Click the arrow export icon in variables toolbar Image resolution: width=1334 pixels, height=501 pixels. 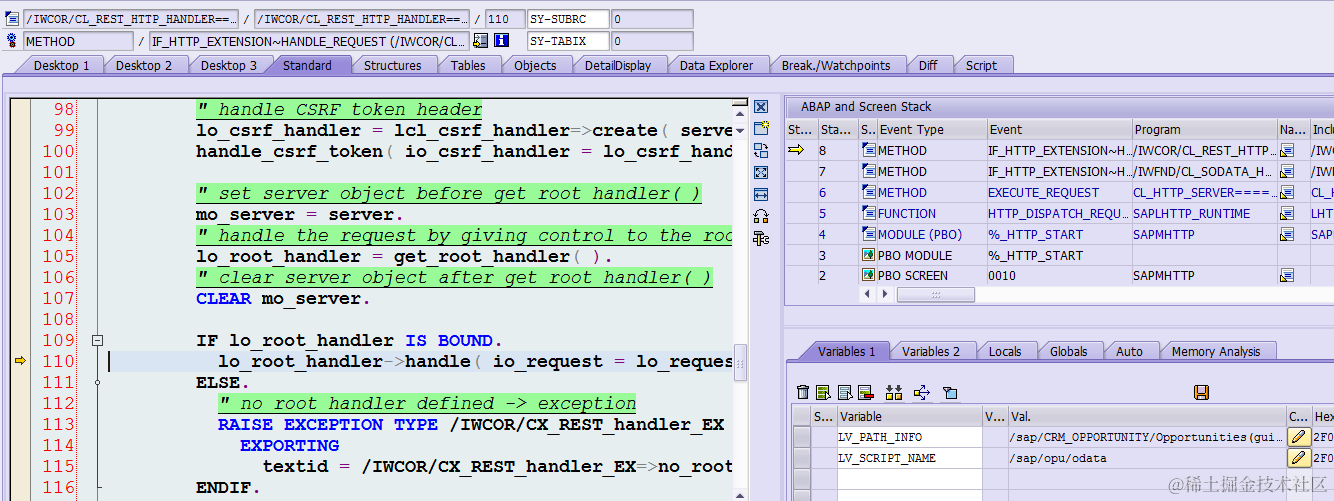[x=922, y=392]
